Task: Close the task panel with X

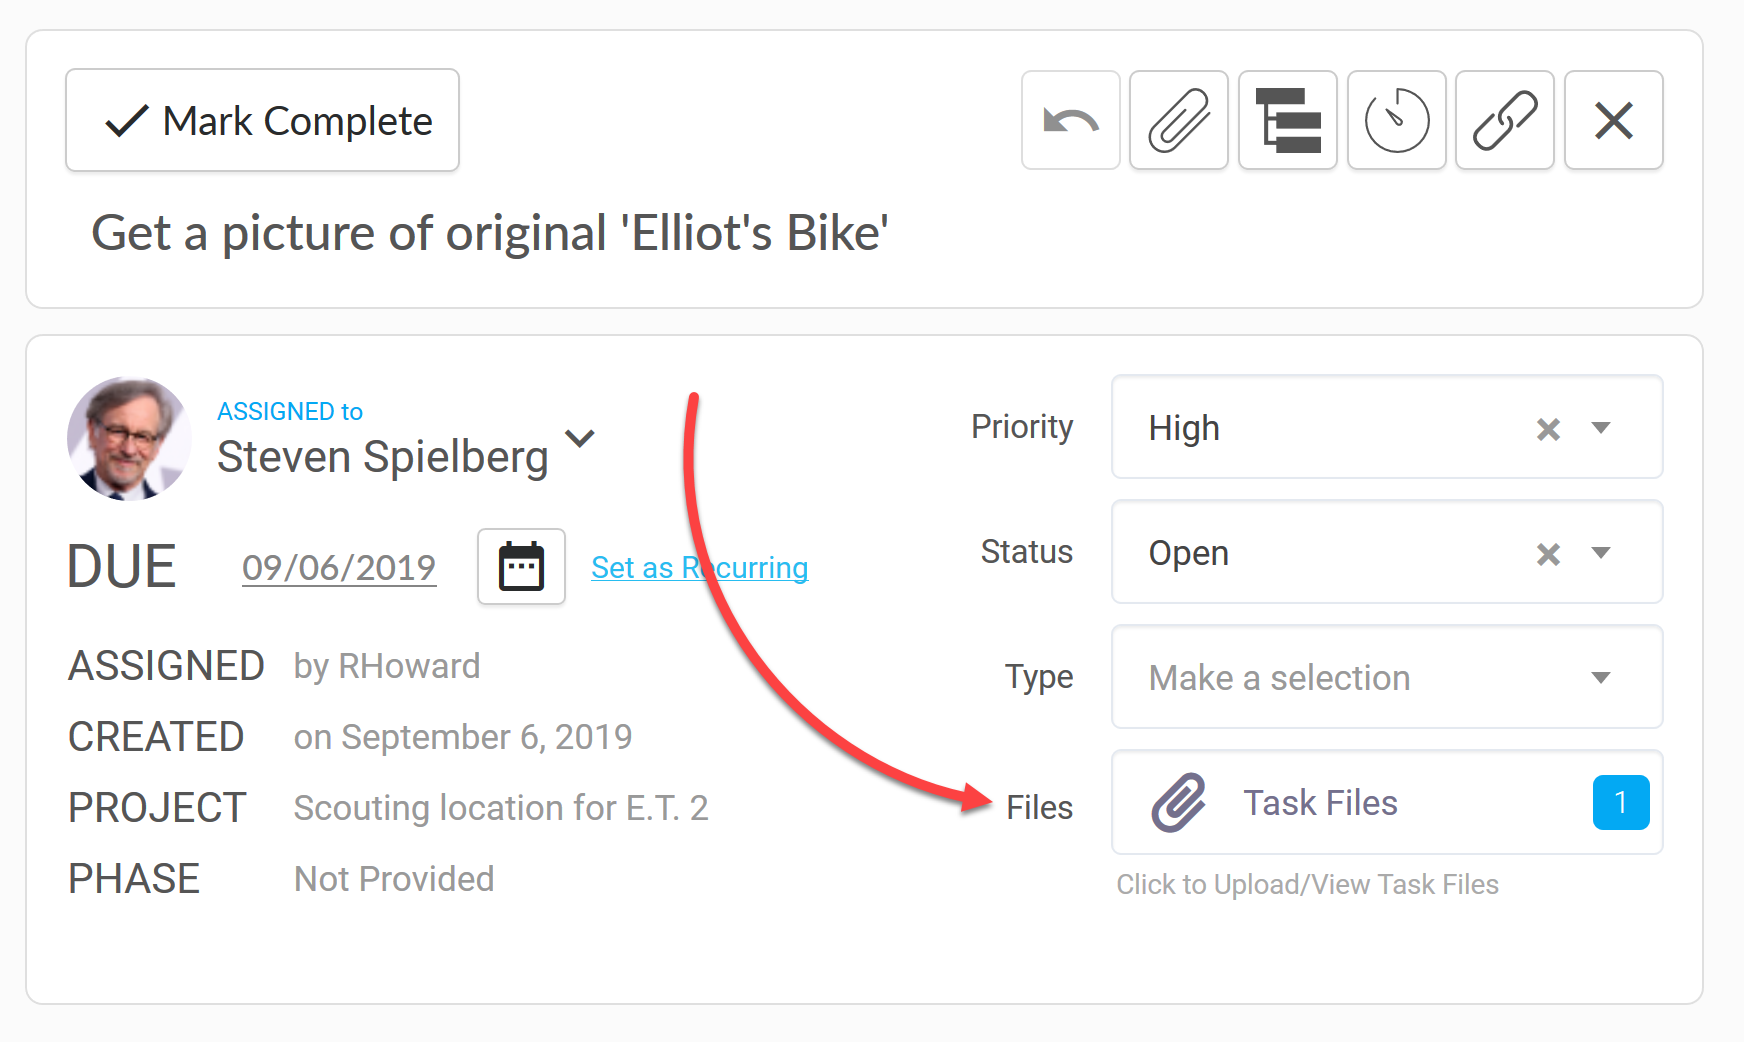Action: point(1614,121)
